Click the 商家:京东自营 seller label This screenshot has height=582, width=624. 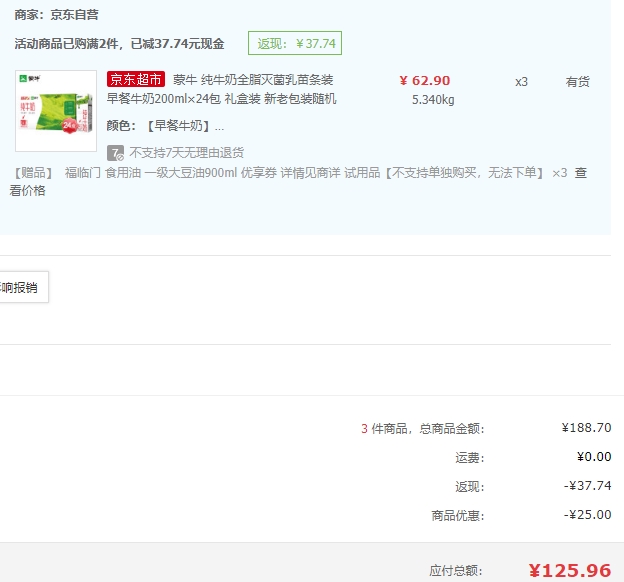(x=56, y=16)
